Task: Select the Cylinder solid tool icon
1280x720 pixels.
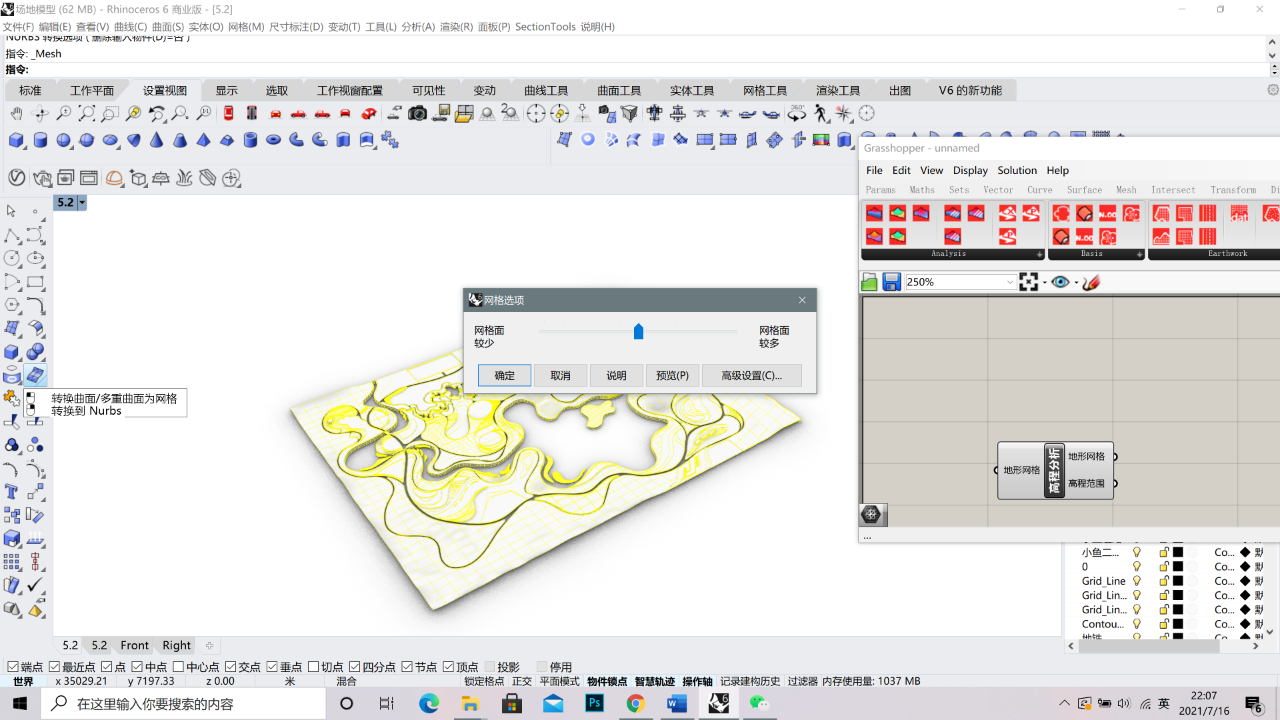Action: click(x=40, y=140)
